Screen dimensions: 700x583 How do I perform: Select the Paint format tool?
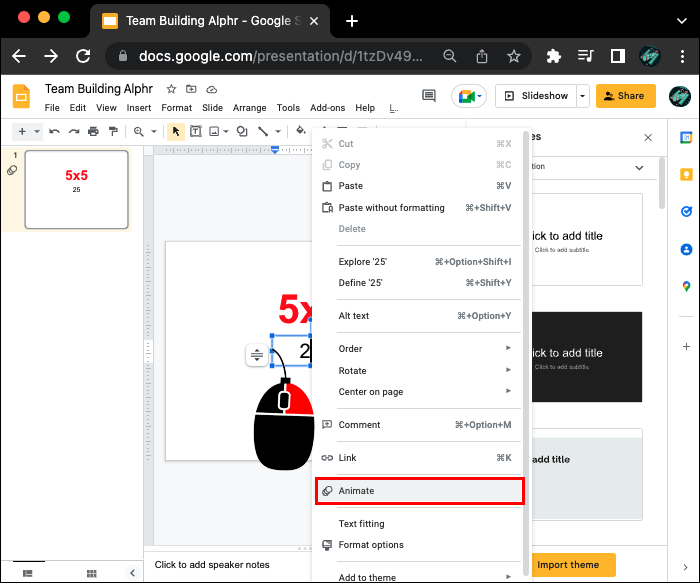point(114,131)
